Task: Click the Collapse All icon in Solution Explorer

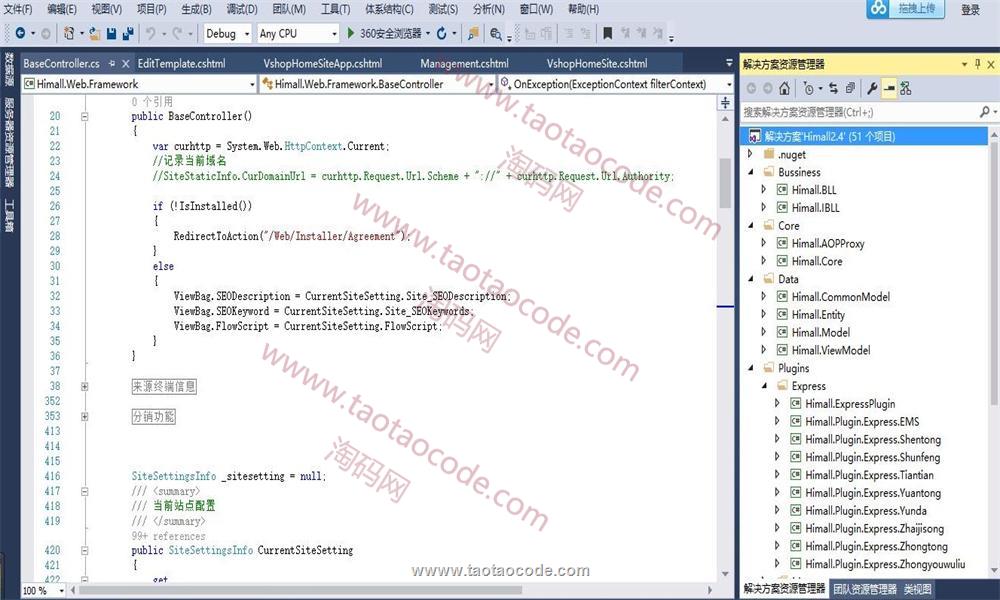Action: click(x=850, y=89)
